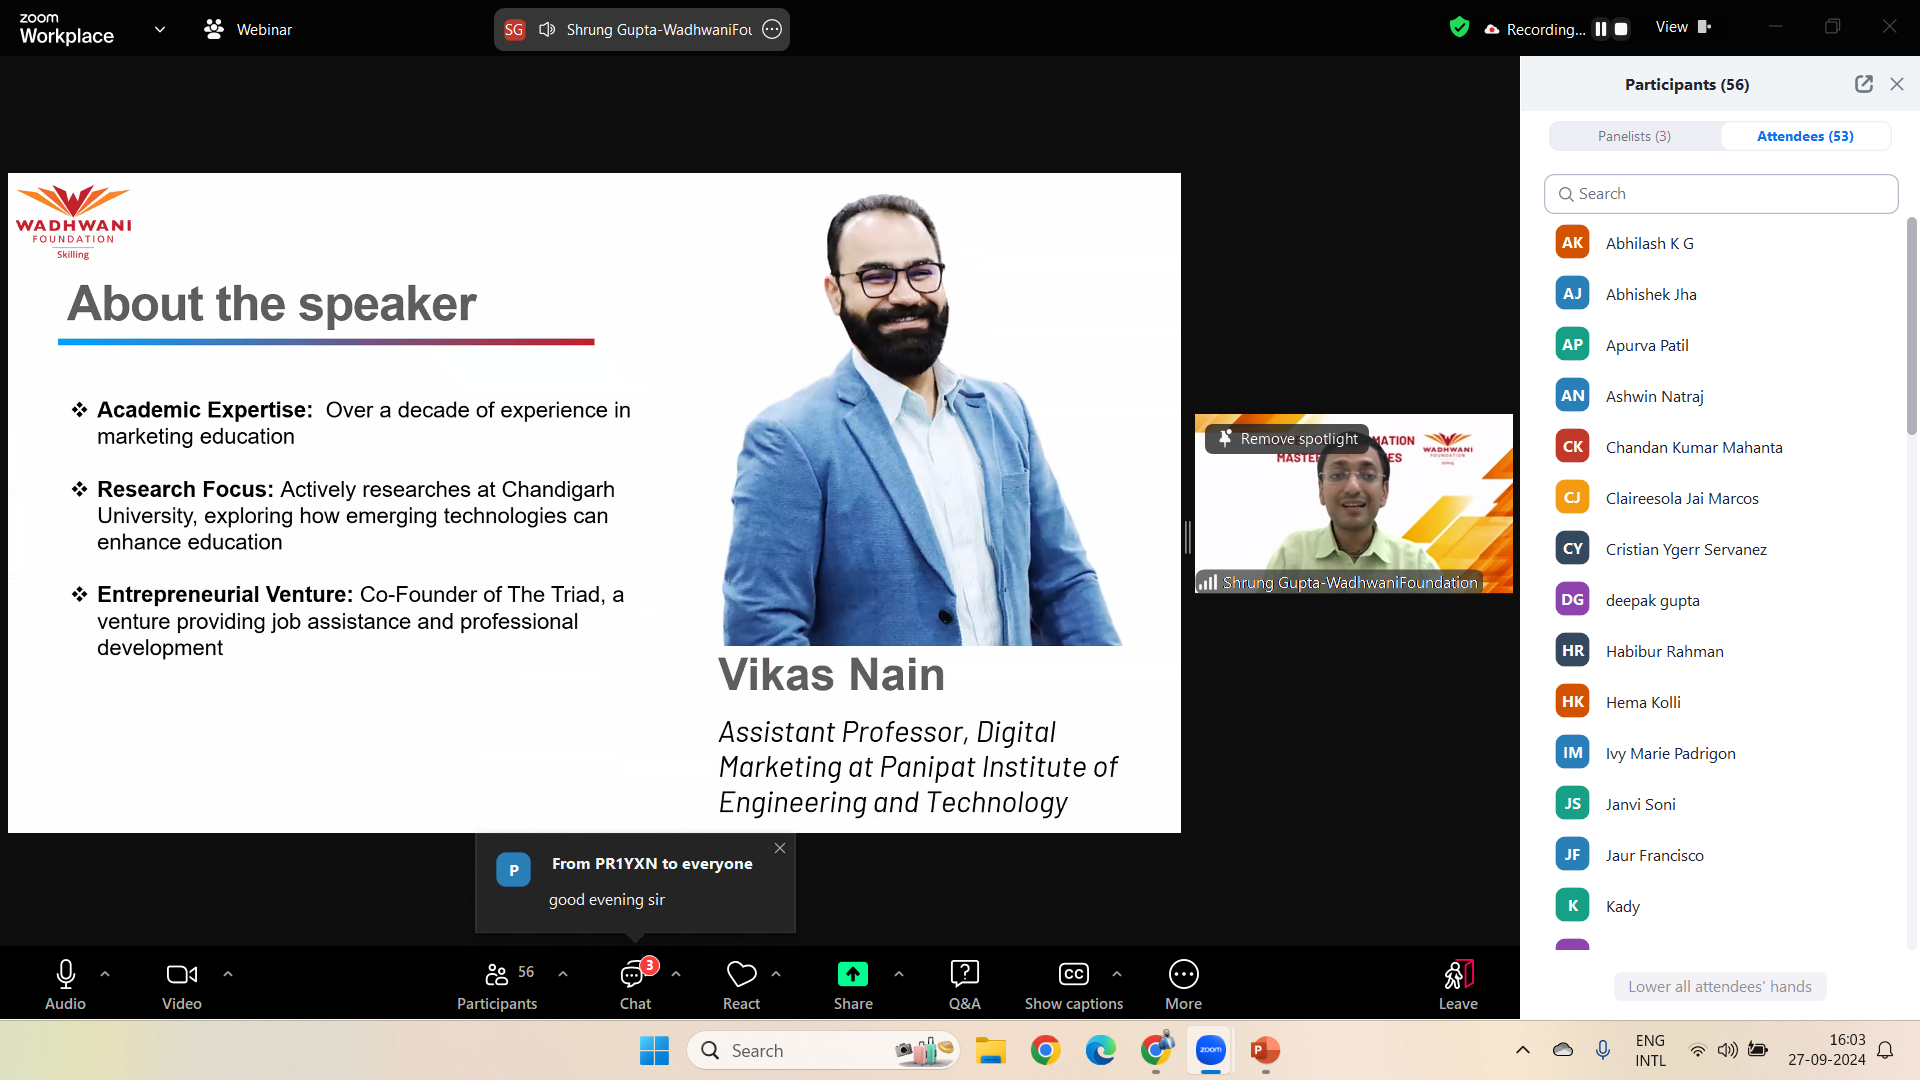Image resolution: width=1920 pixels, height=1080 pixels.
Task: Switch to the Panelists (3) tab
Action: (x=1634, y=136)
